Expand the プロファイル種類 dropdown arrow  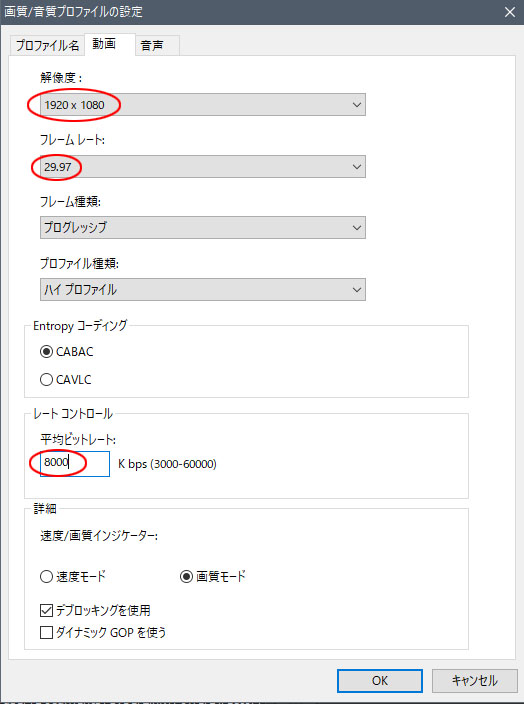tap(357, 290)
